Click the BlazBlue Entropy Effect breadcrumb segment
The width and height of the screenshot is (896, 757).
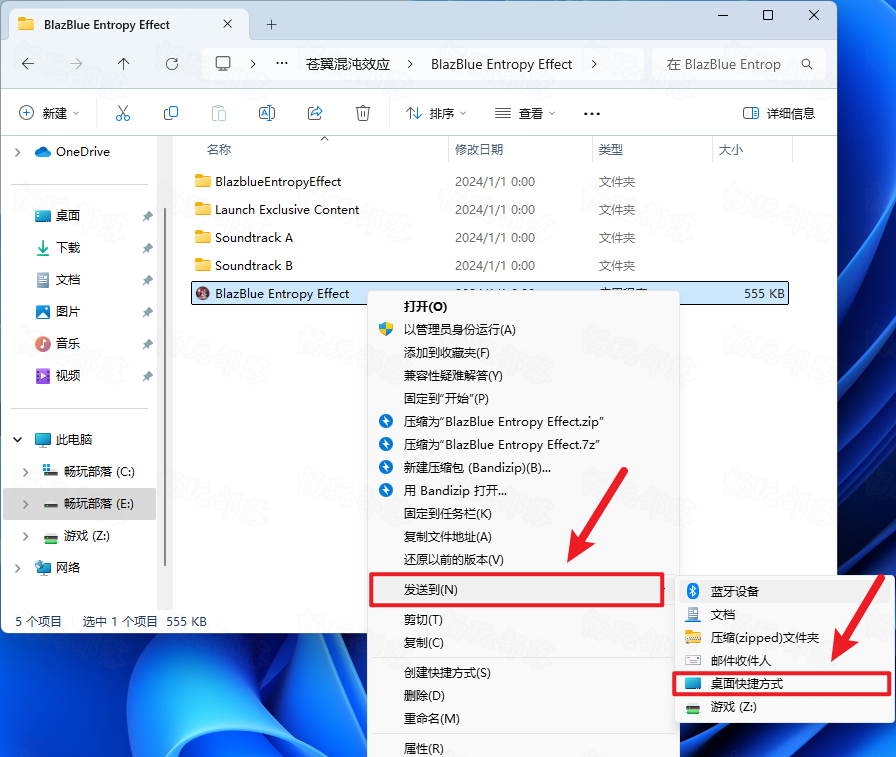click(501, 64)
